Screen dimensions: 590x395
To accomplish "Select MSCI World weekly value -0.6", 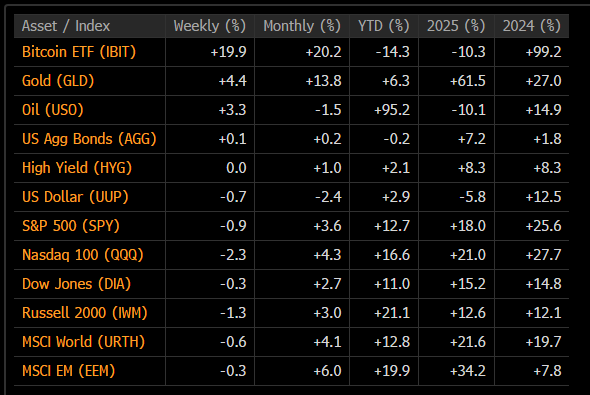I will point(233,342).
